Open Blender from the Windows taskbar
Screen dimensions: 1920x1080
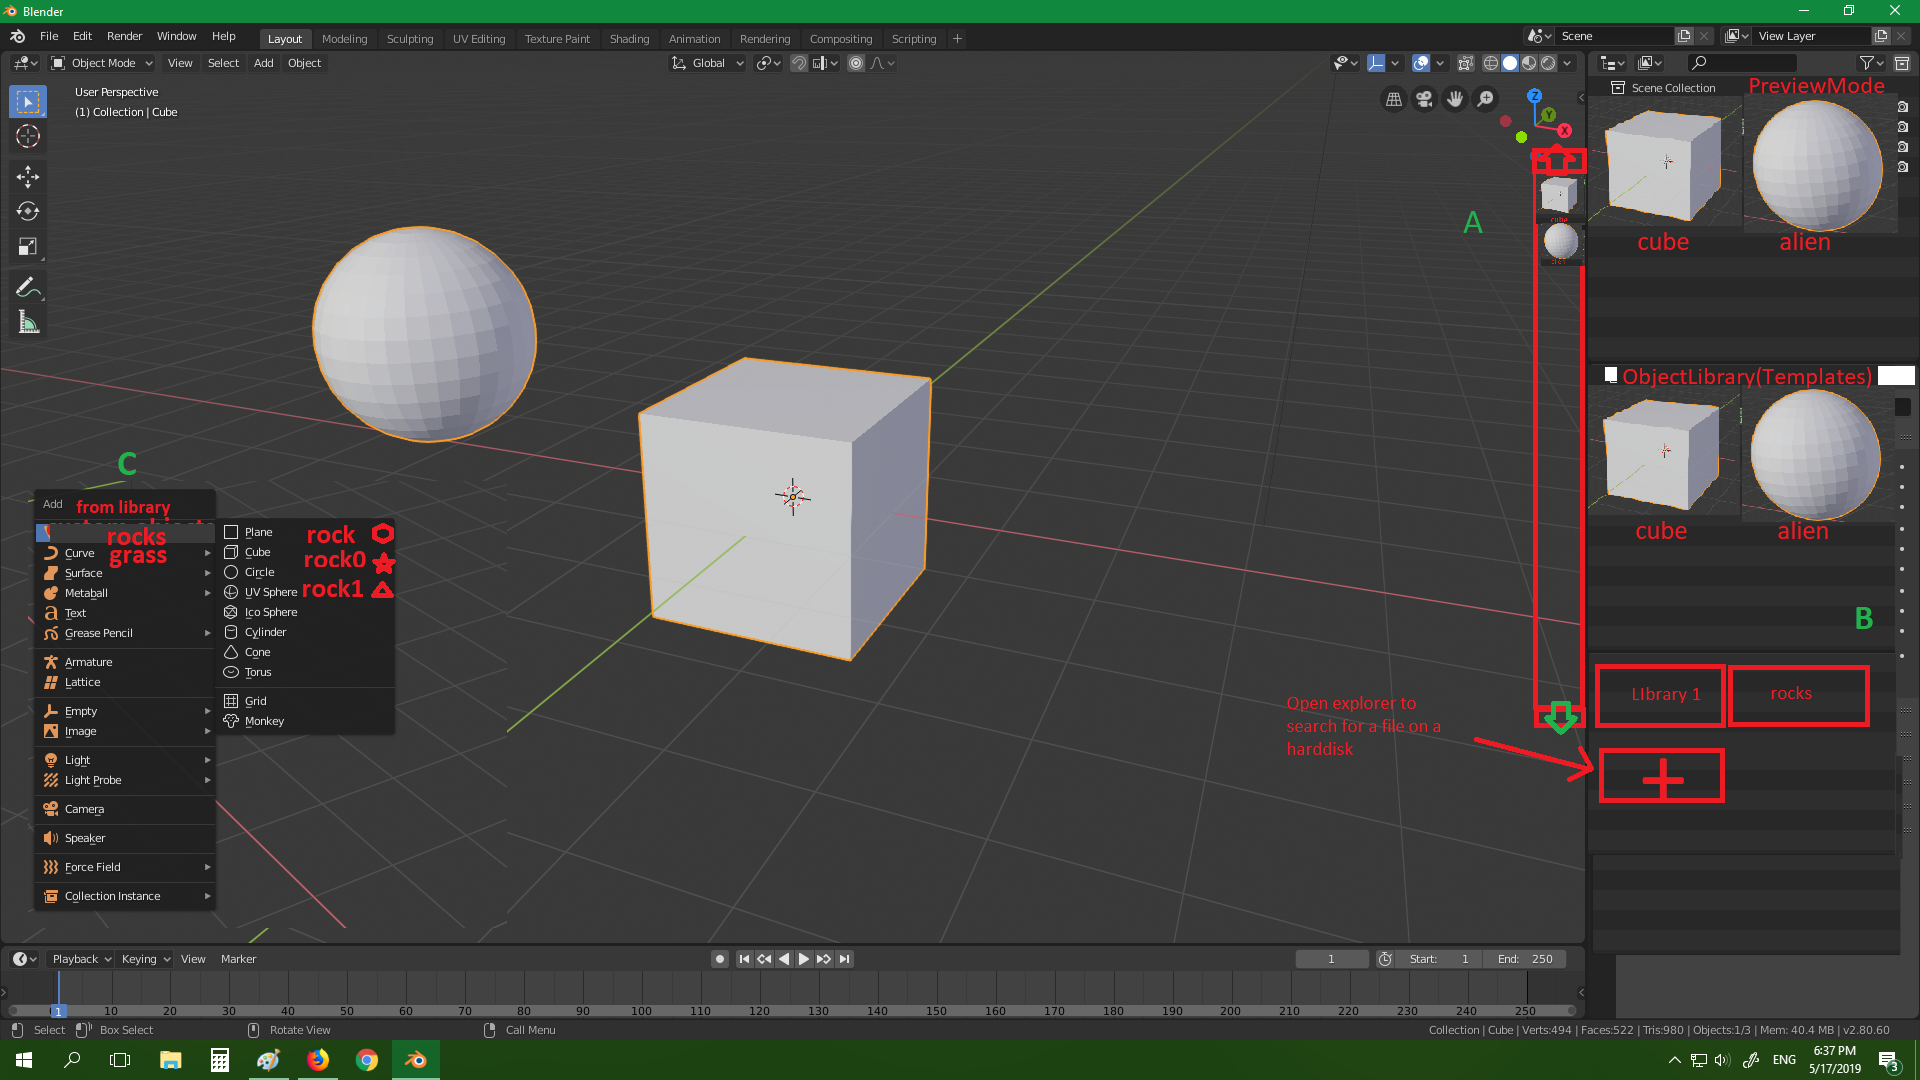coord(416,1060)
